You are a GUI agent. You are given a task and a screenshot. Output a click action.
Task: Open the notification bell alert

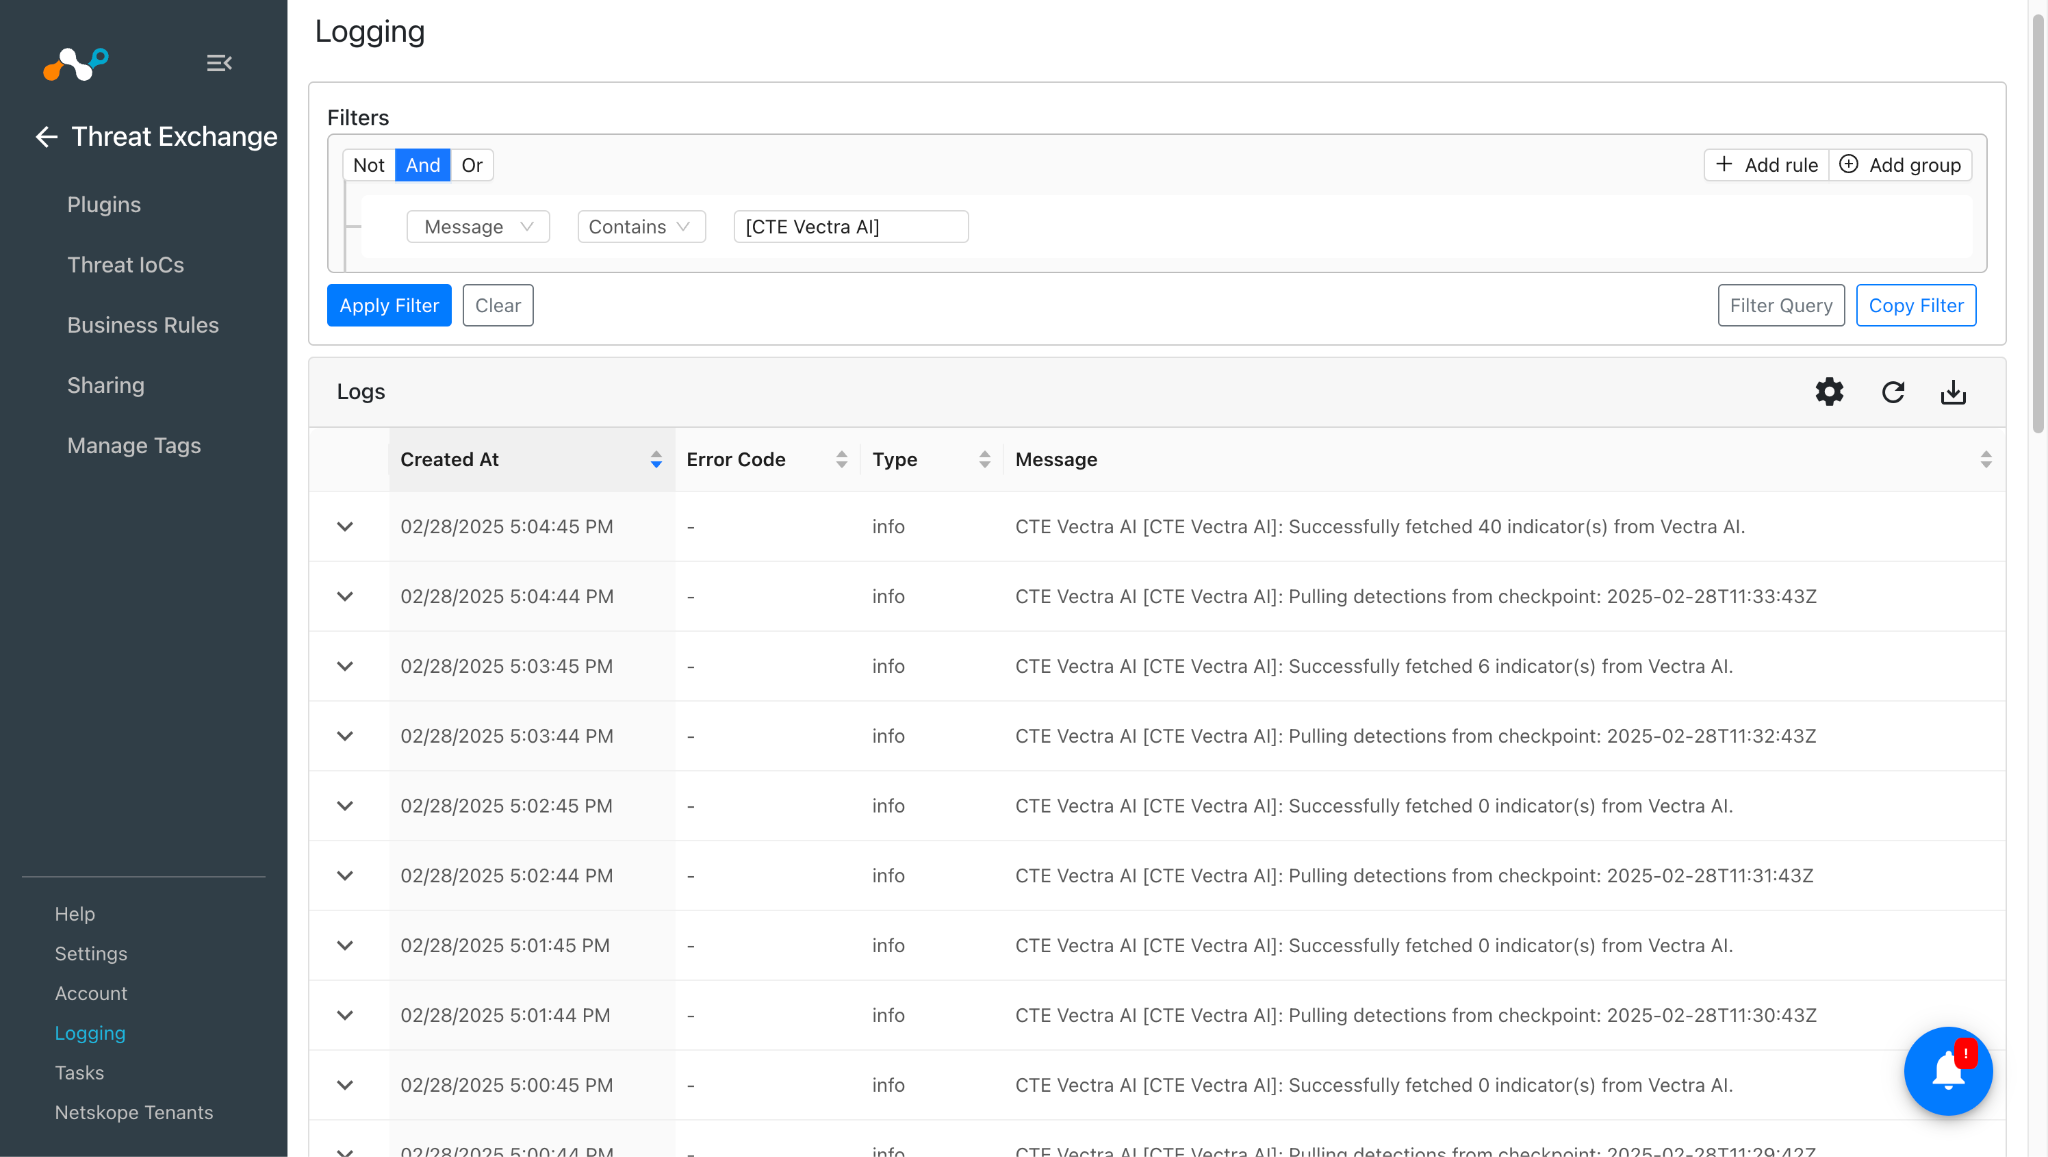[x=1947, y=1071]
